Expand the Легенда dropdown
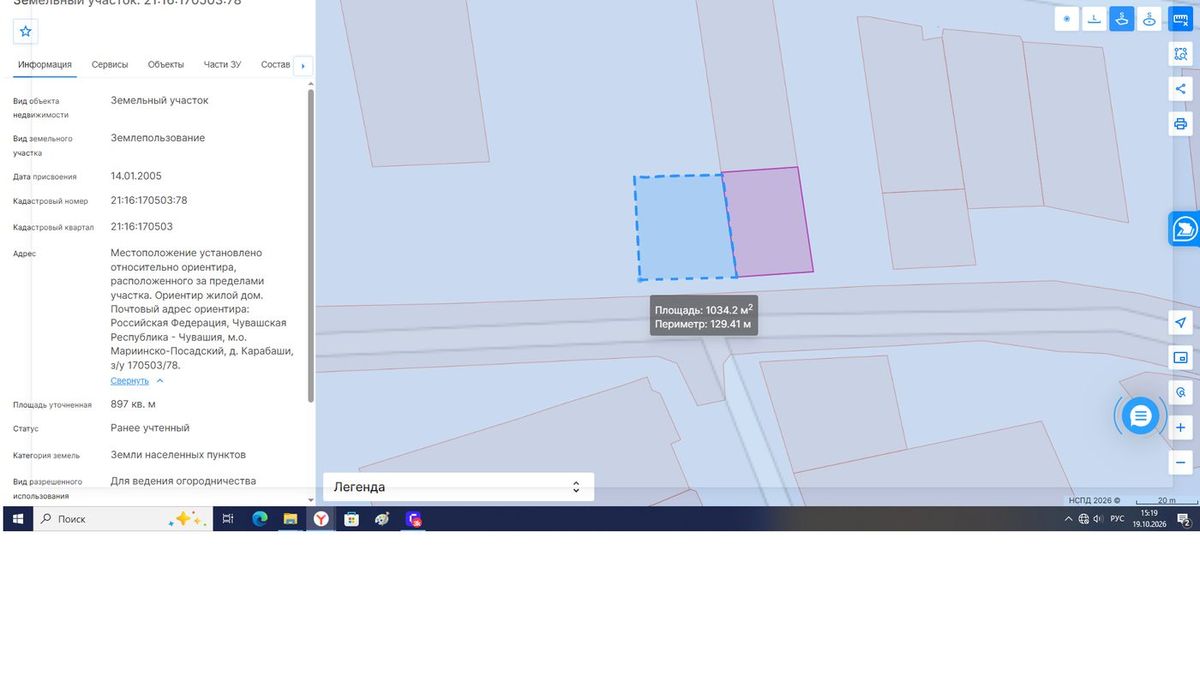 pos(458,487)
